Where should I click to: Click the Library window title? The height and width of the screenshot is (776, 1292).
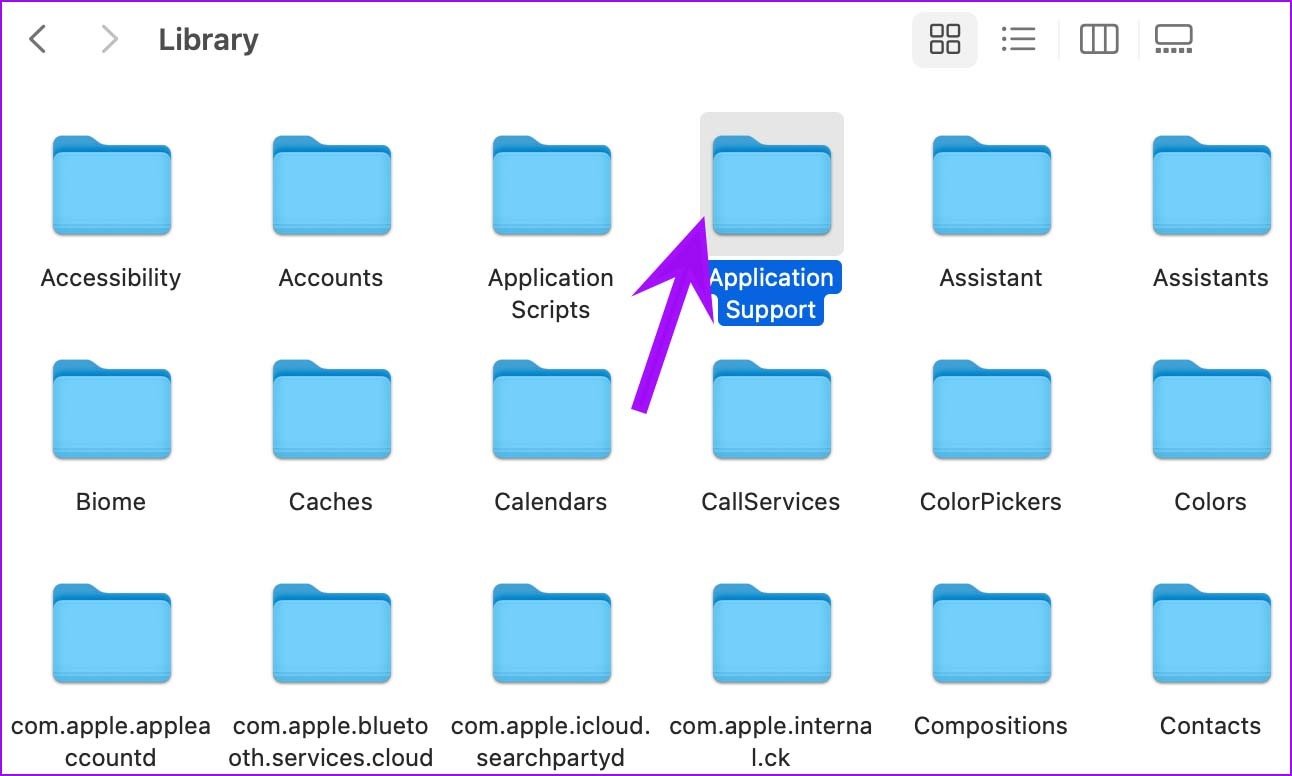(x=208, y=40)
